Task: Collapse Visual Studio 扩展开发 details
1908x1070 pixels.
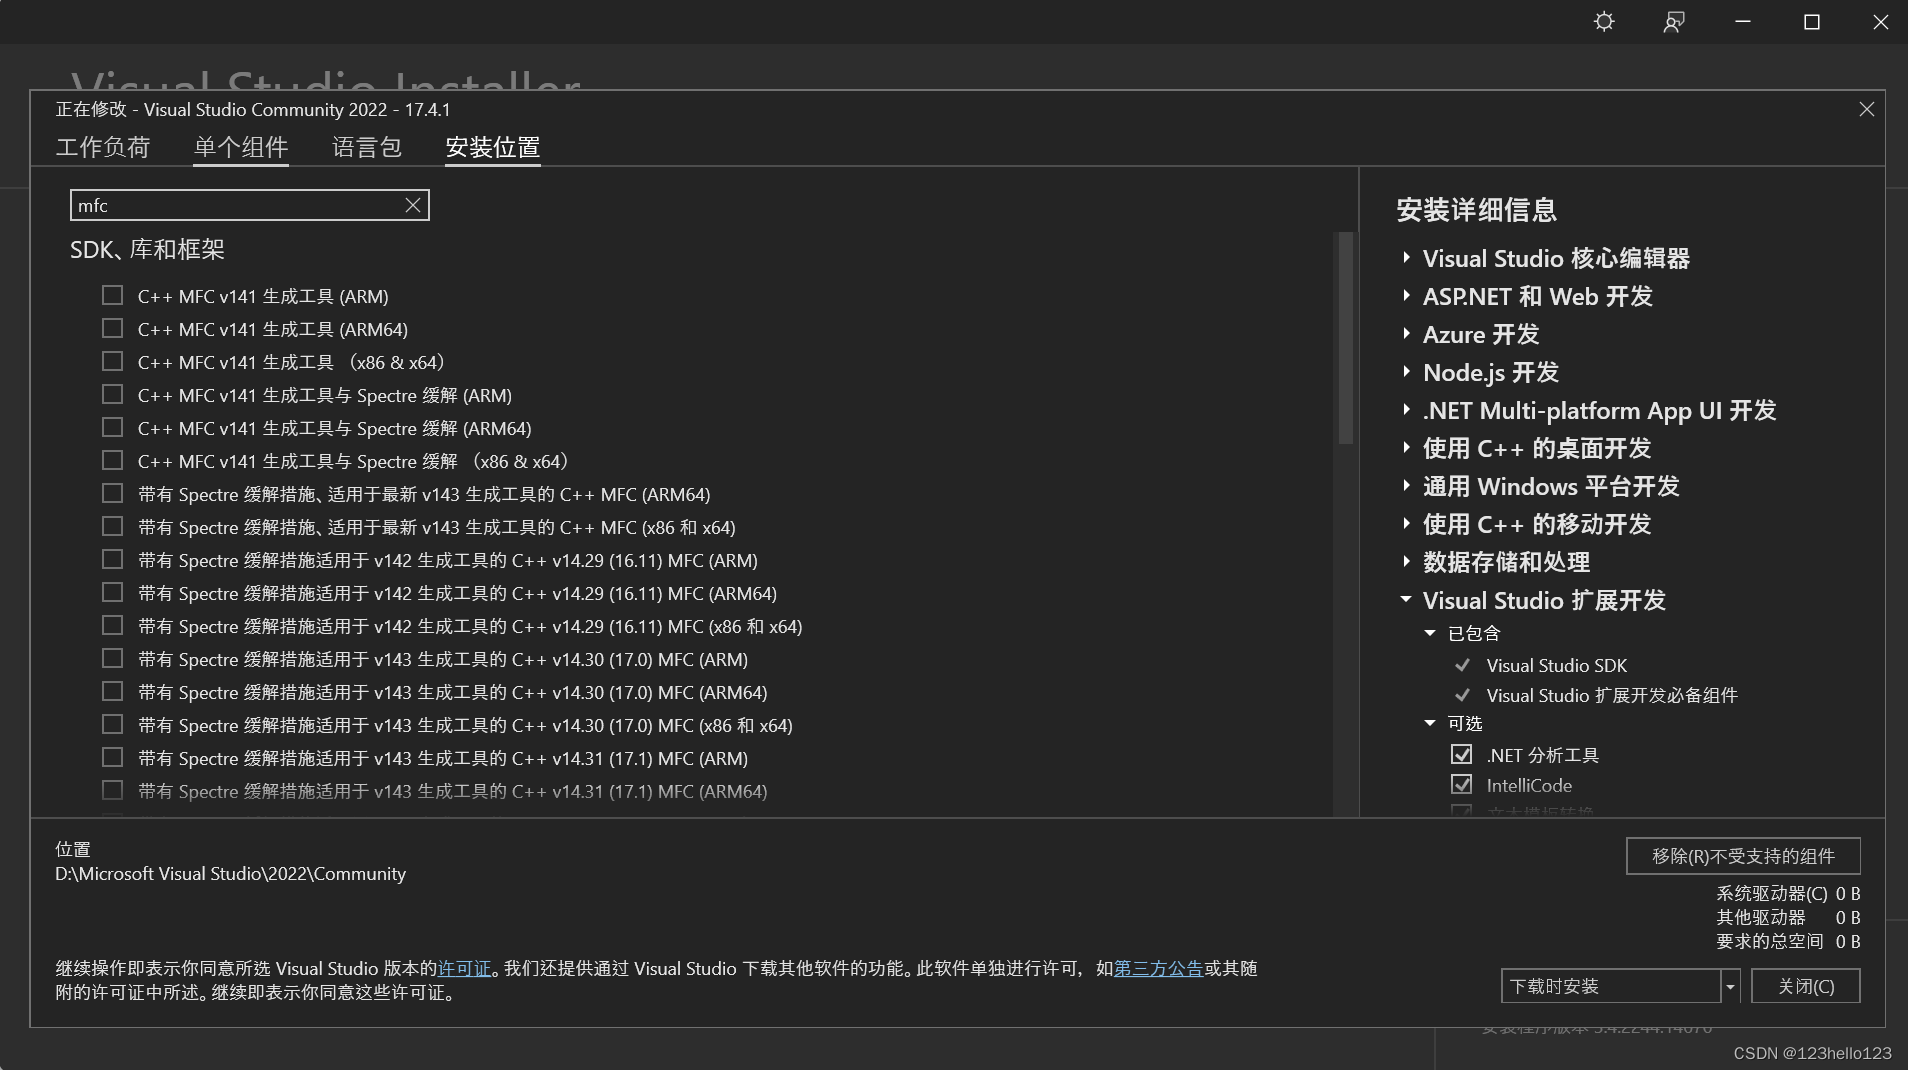Action: pyautogui.click(x=1406, y=600)
